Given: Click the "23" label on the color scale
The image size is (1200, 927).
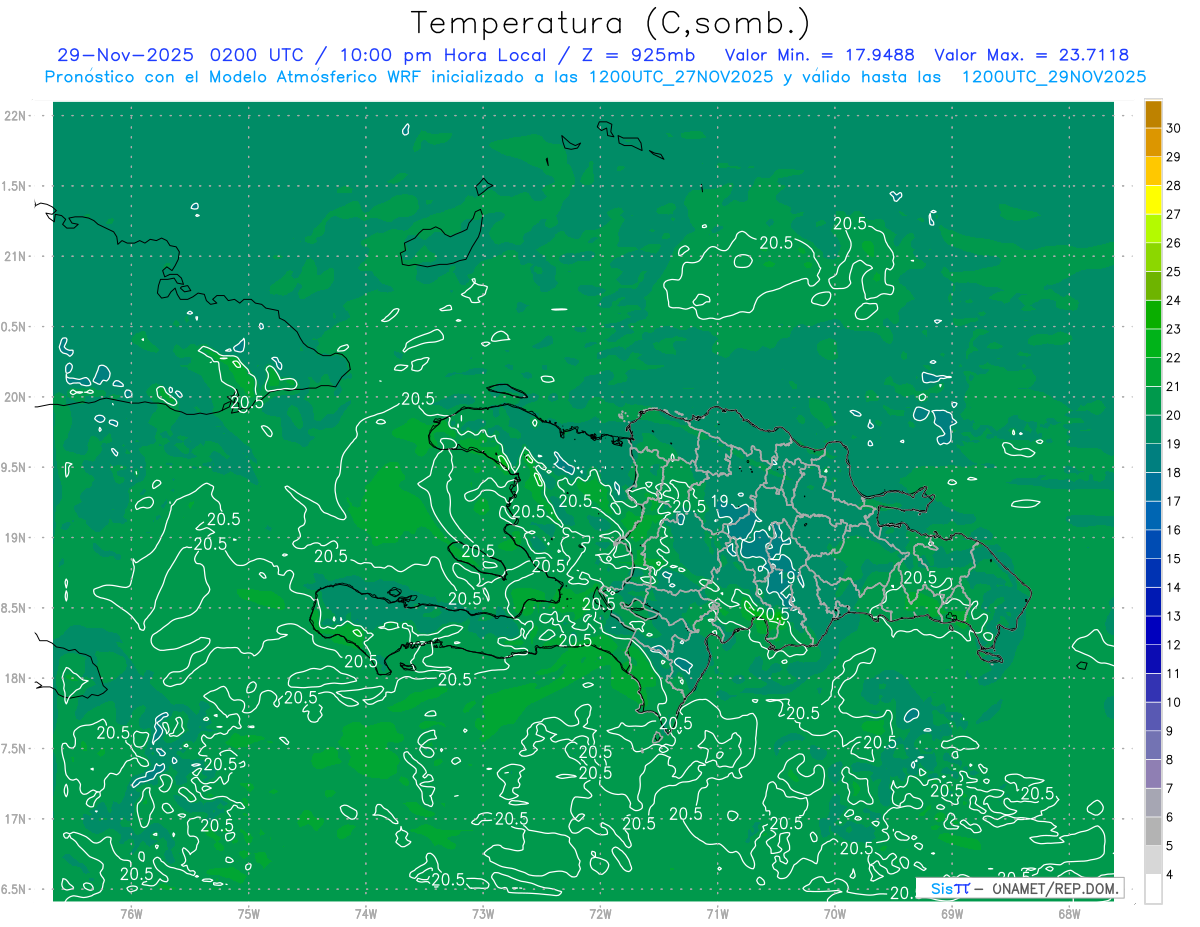Looking at the screenshot, I should pyautogui.click(x=1173, y=329).
